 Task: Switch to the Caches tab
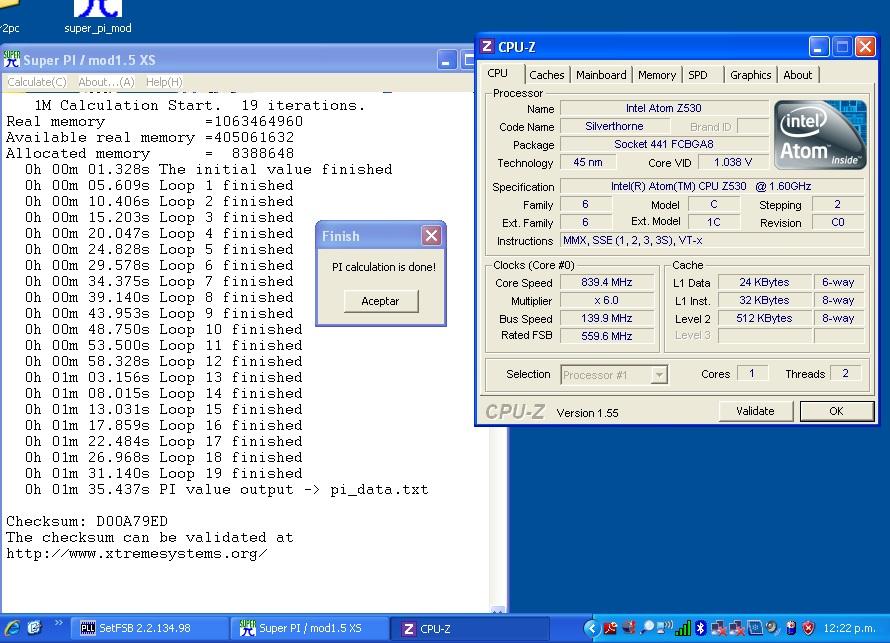pyautogui.click(x=547, y=74)
